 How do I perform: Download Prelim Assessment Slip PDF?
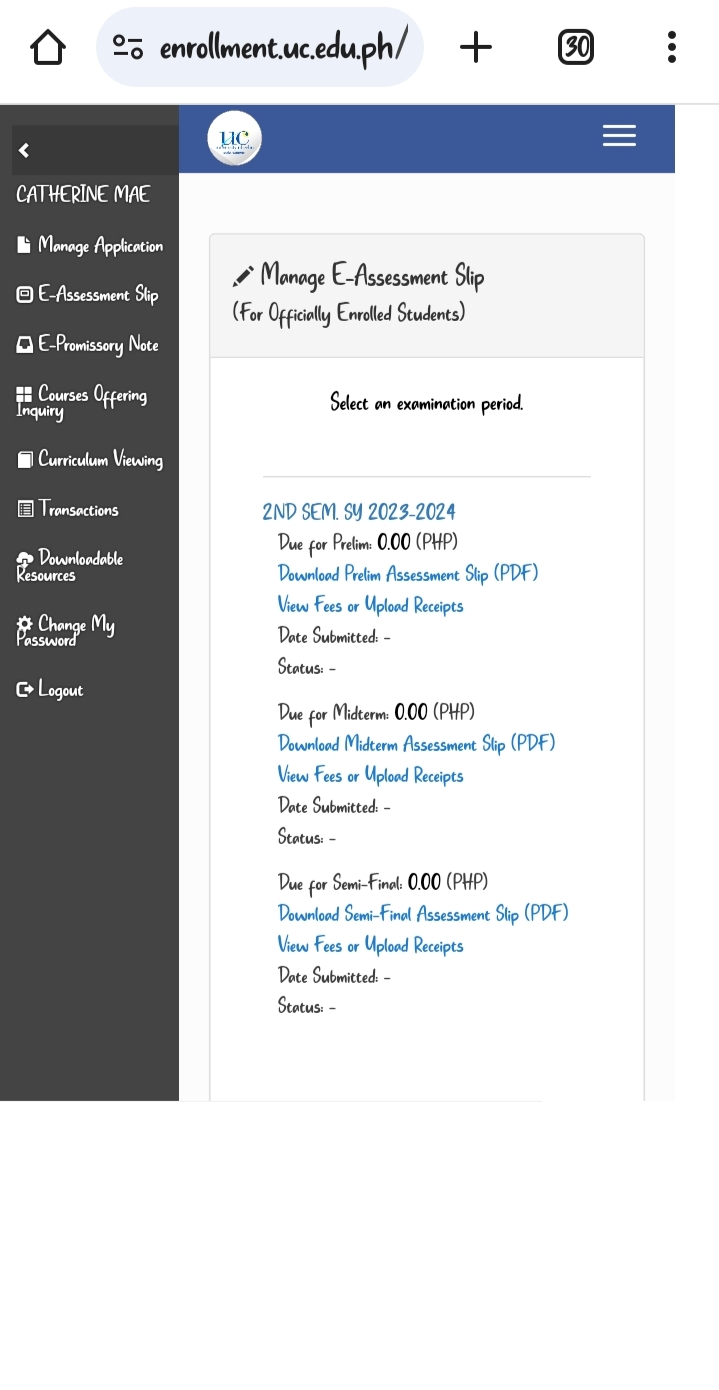click(x=408, y=574)
